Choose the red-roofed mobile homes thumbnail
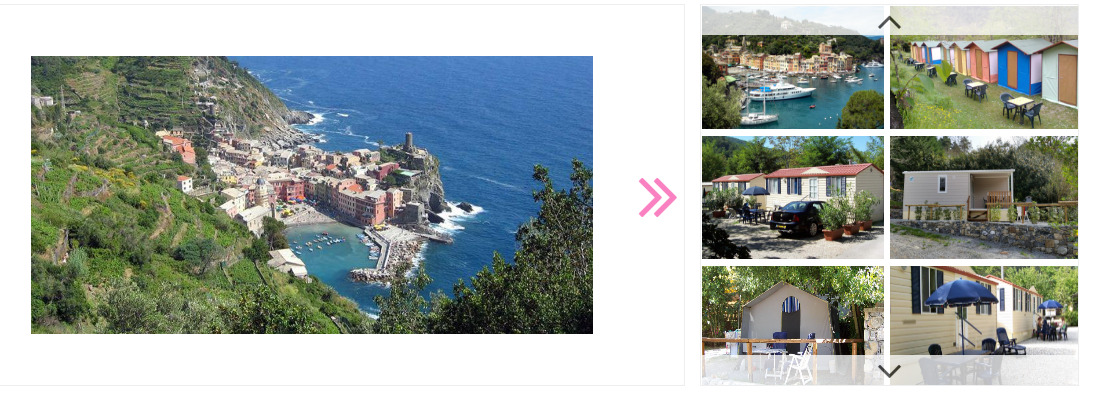This screenshot has width=1111, height=406. coord(793,198)
